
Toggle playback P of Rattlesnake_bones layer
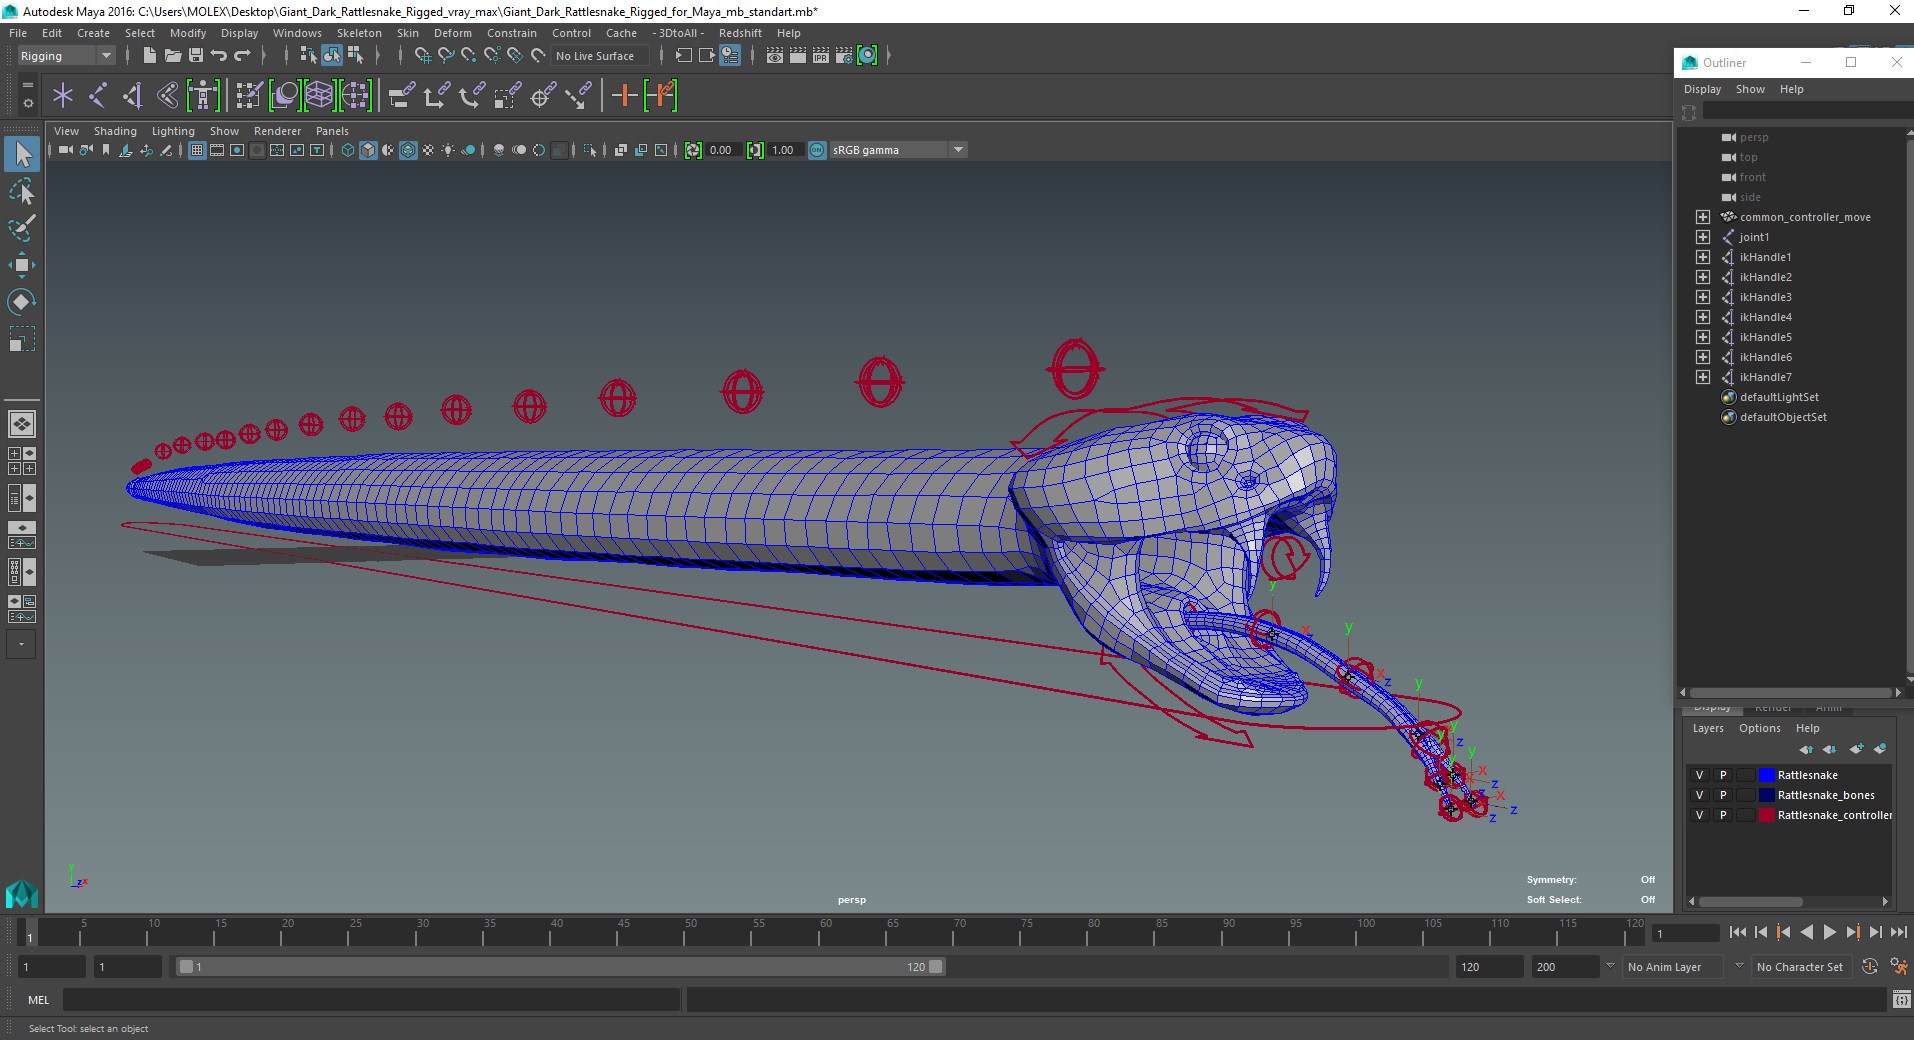point(1723,795)
